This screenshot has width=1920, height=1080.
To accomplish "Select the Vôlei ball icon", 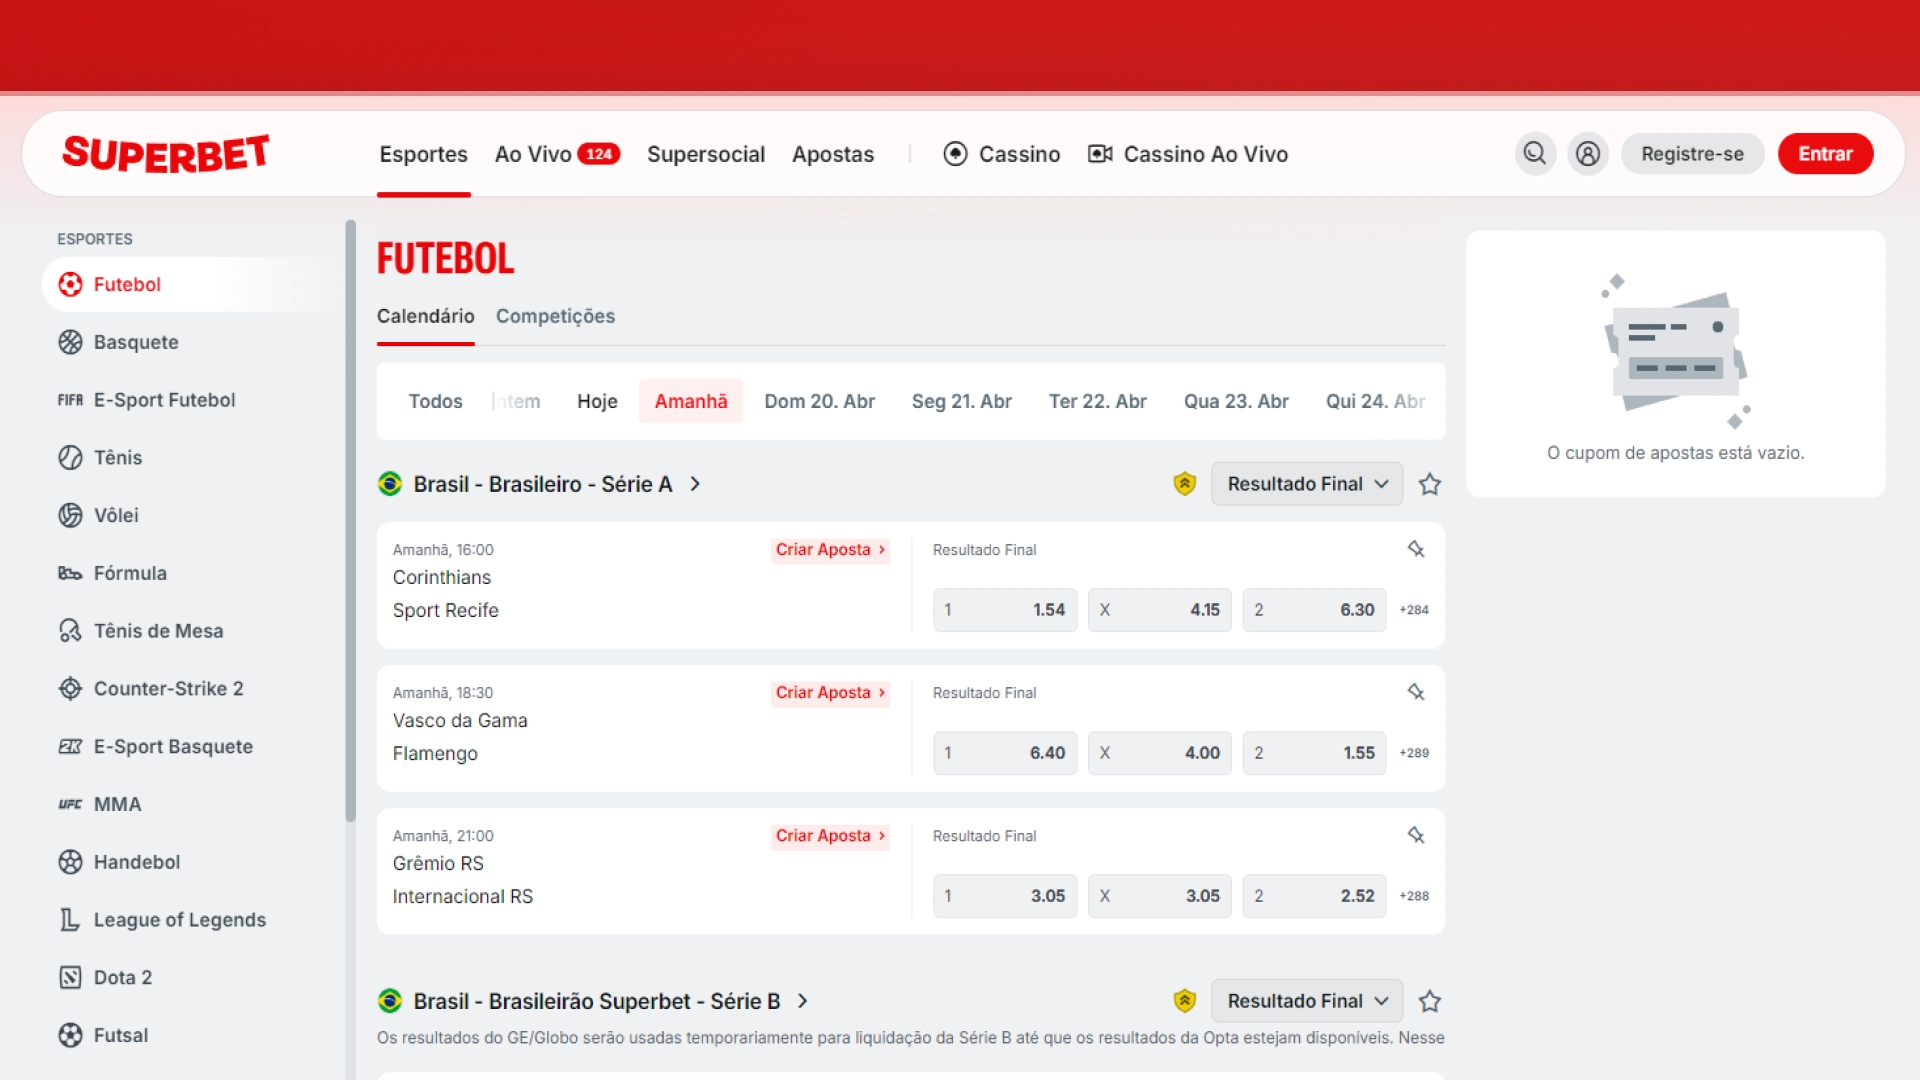I will 70,516.
